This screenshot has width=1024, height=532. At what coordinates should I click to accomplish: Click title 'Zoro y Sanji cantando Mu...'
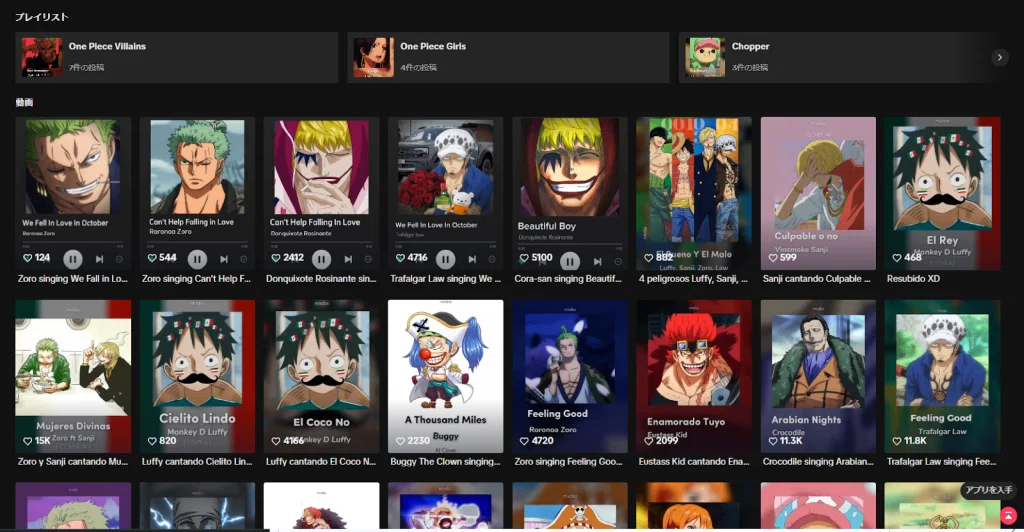(72, 462)
